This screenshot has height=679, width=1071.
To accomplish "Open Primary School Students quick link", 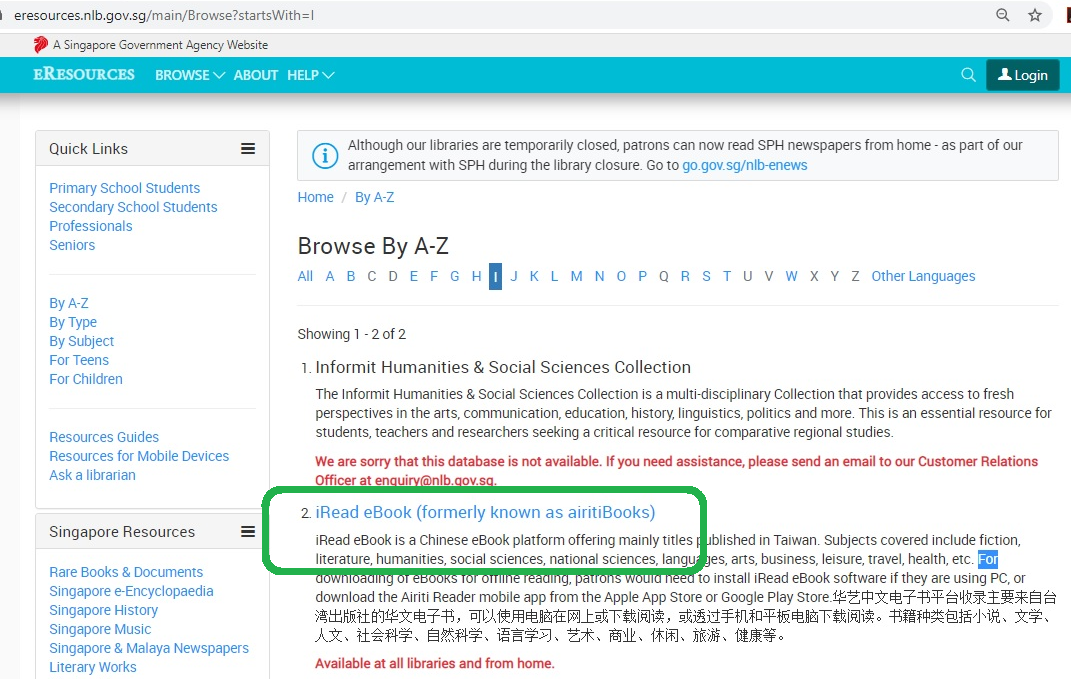I will 124,188.
